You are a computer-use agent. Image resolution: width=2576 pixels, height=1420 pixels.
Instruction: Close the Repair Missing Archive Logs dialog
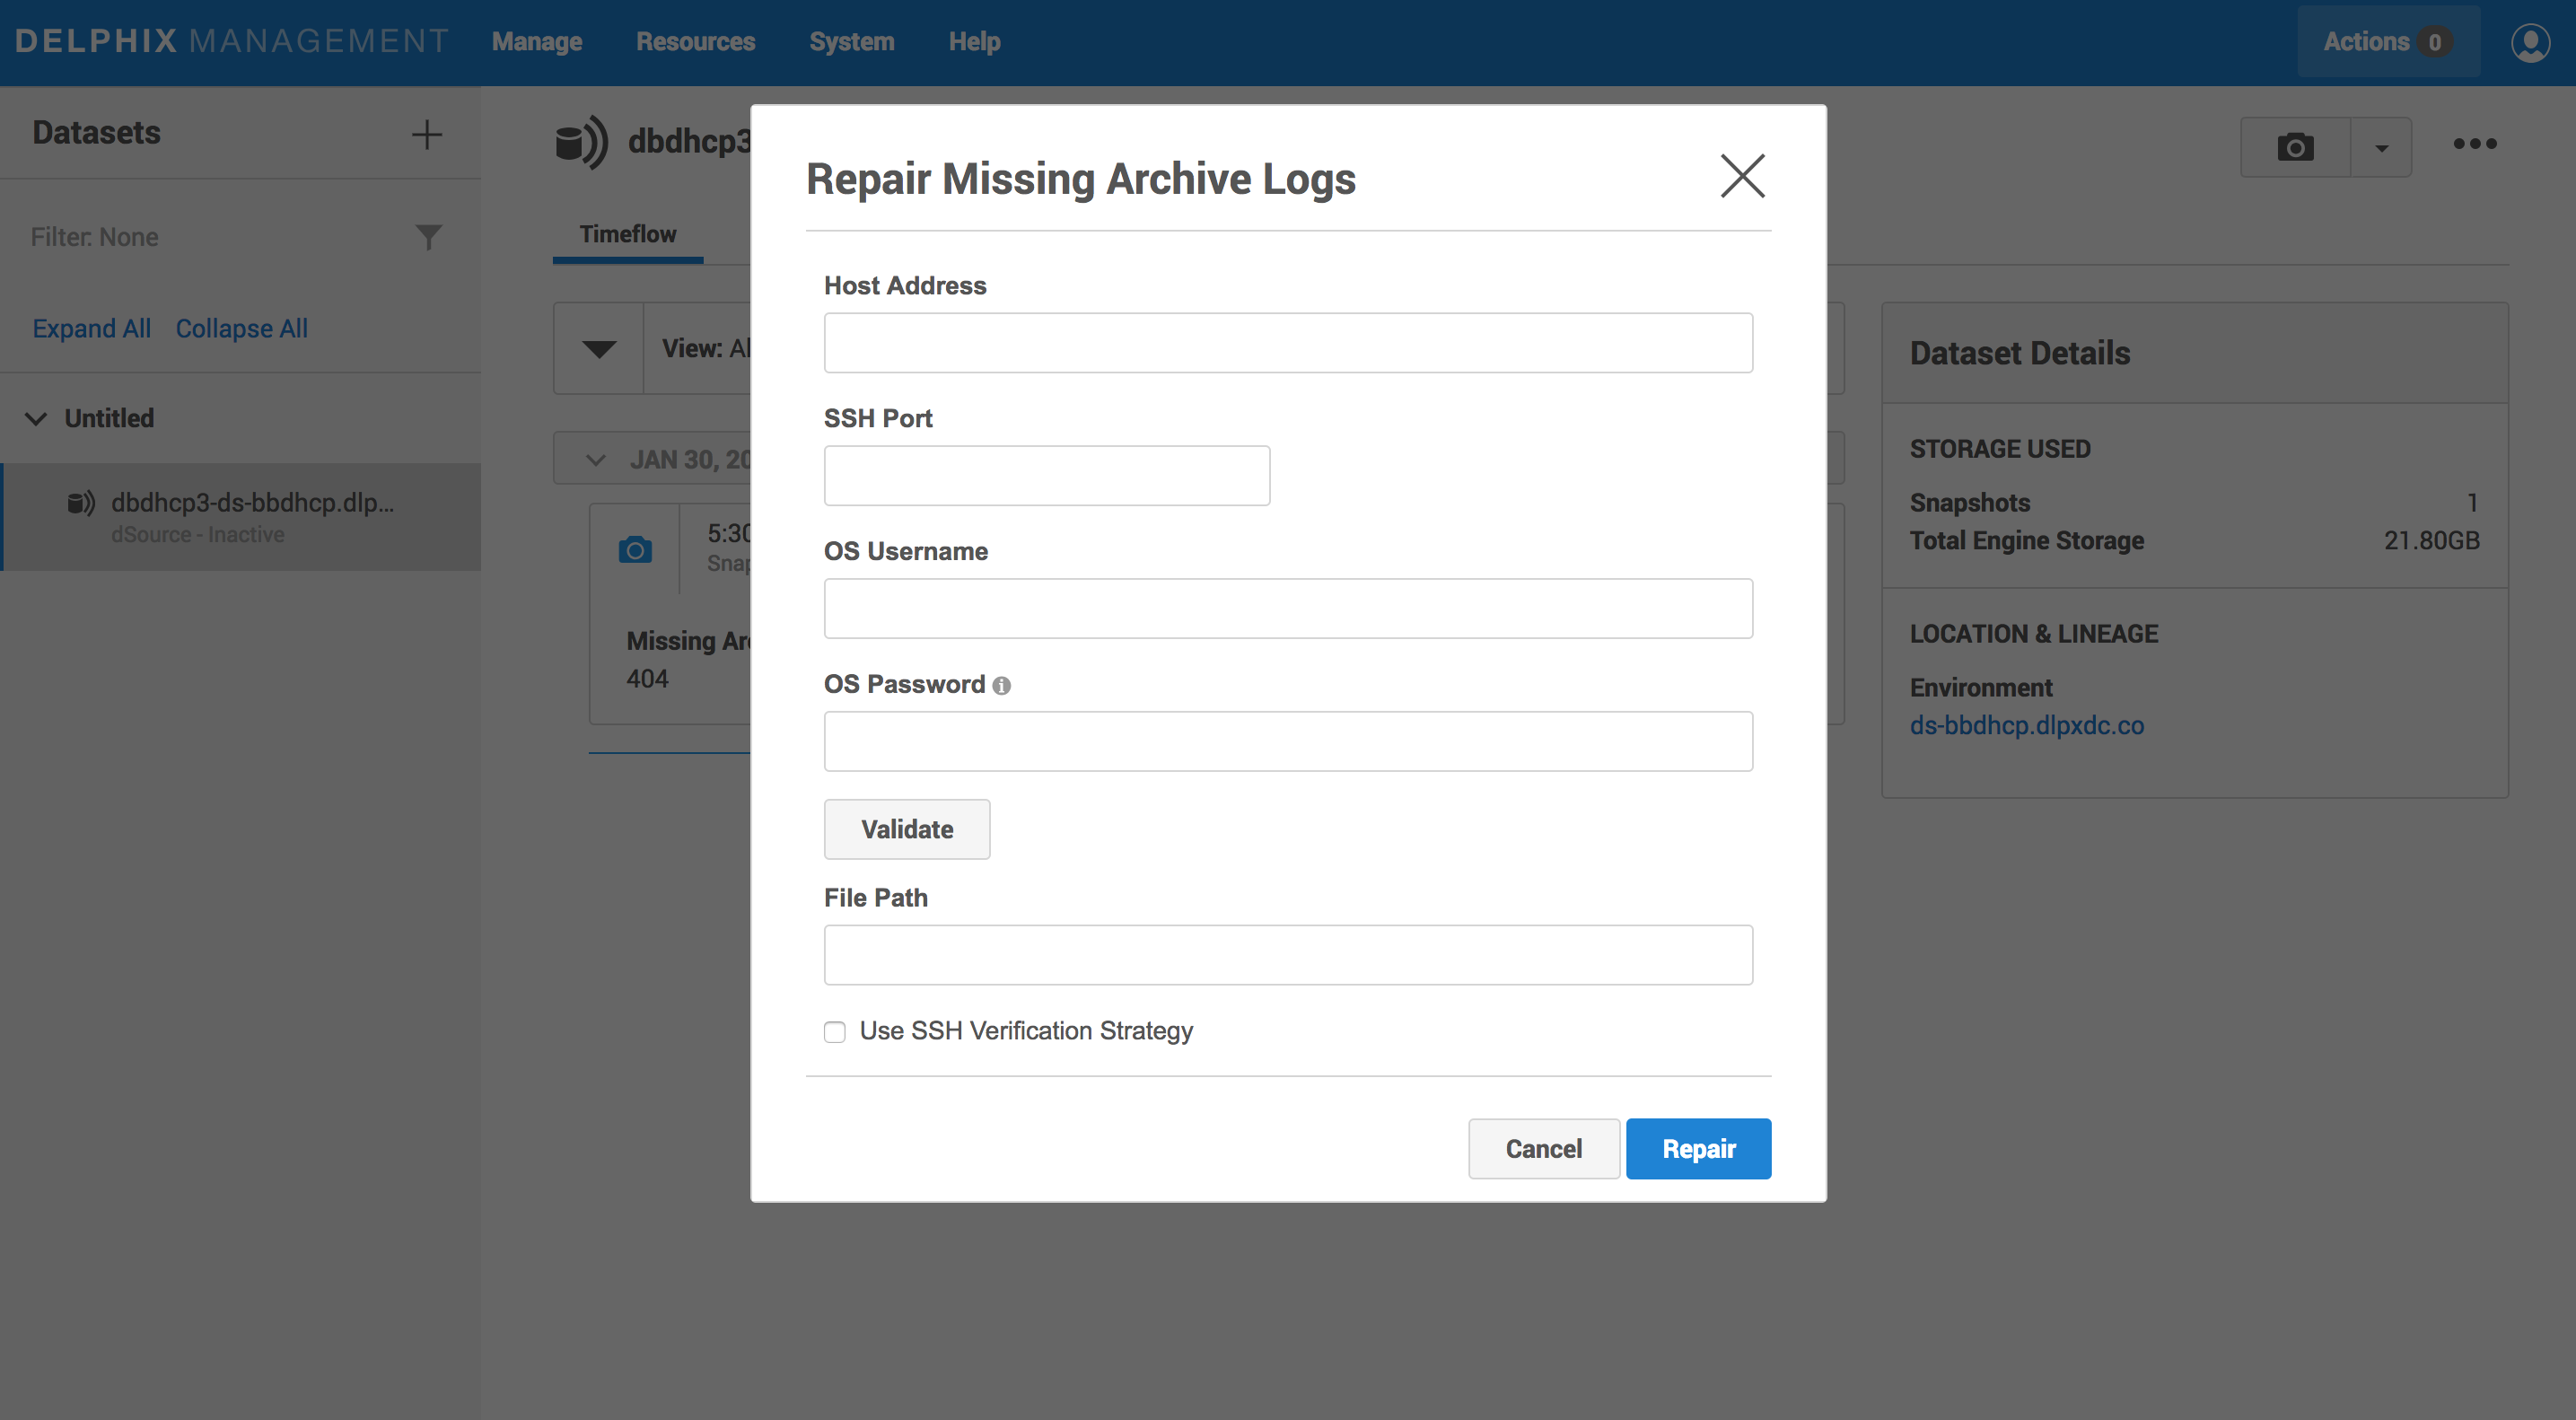click(x=1742, y=176)
